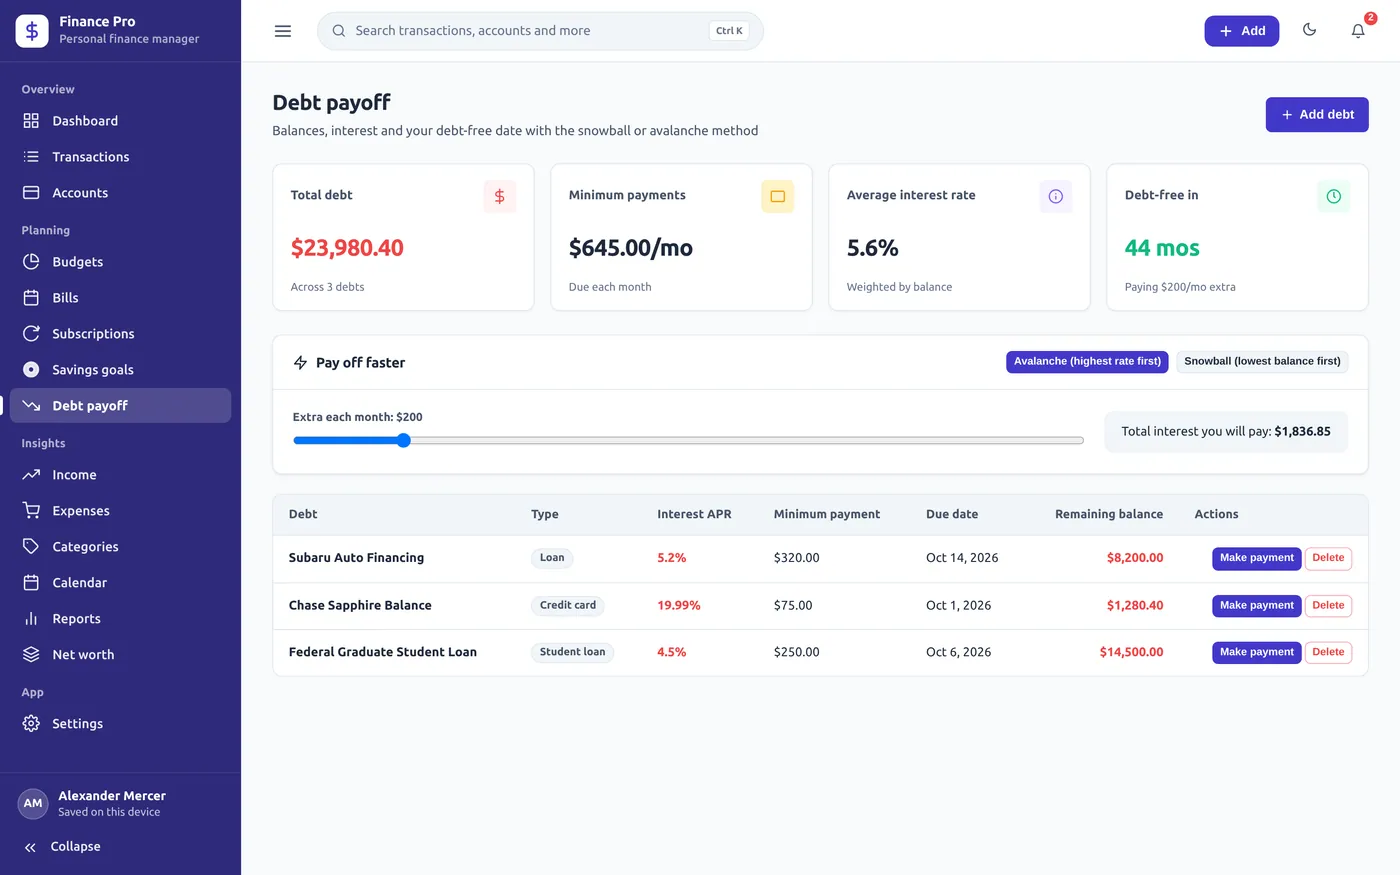The image size is (1400, 875).
Task: Make payment on Chase Sapphire Balance
Action: pyautogui.click(x=1256, y=606)
